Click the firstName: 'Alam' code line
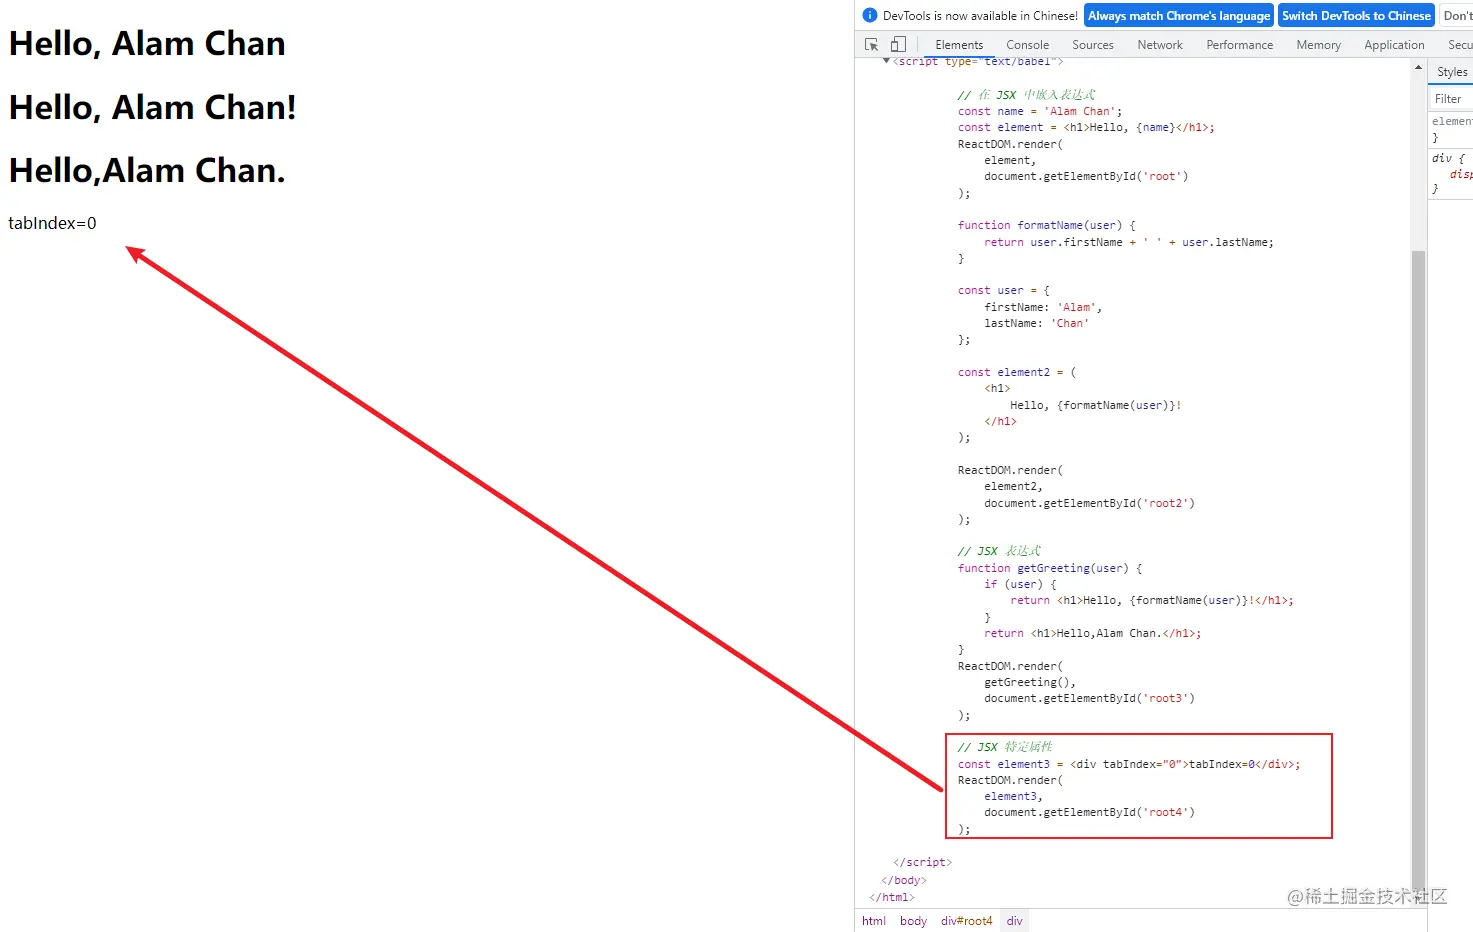1473x932 pixels. pos(1043,307)
